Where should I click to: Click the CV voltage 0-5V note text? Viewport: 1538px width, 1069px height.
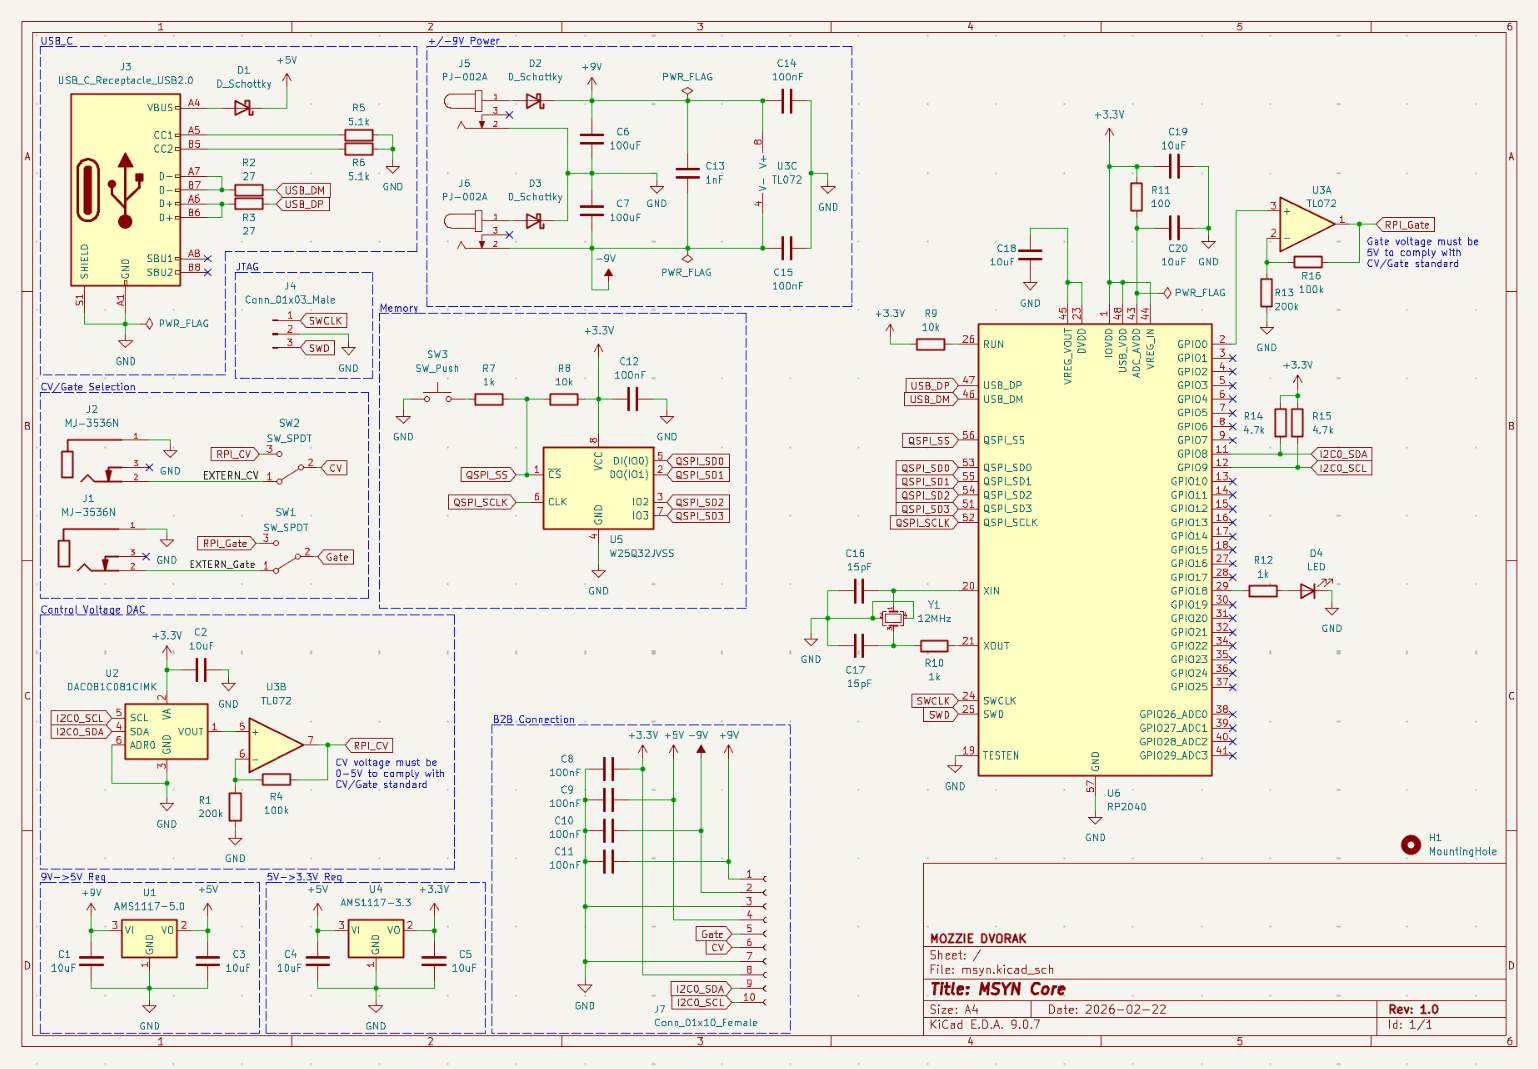tap(390, 773)
